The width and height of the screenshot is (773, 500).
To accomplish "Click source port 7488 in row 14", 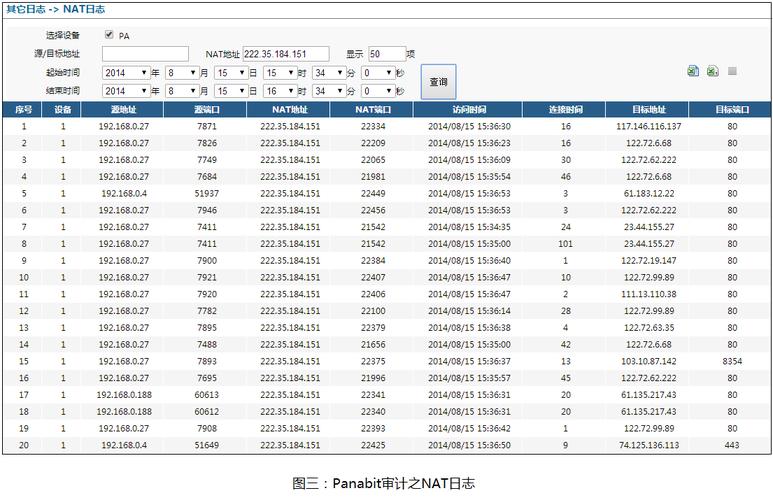I will coord(207,344).
